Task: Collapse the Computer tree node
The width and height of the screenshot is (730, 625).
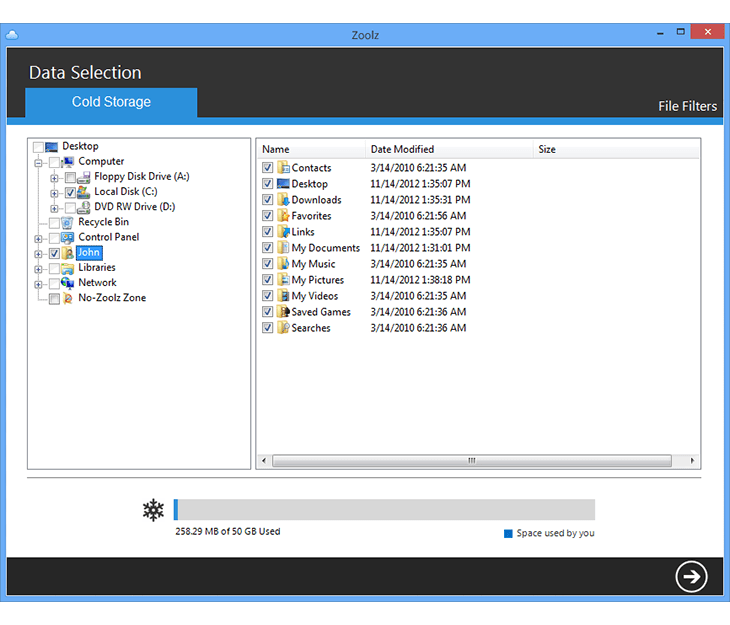Action: [x=38, y=163]
